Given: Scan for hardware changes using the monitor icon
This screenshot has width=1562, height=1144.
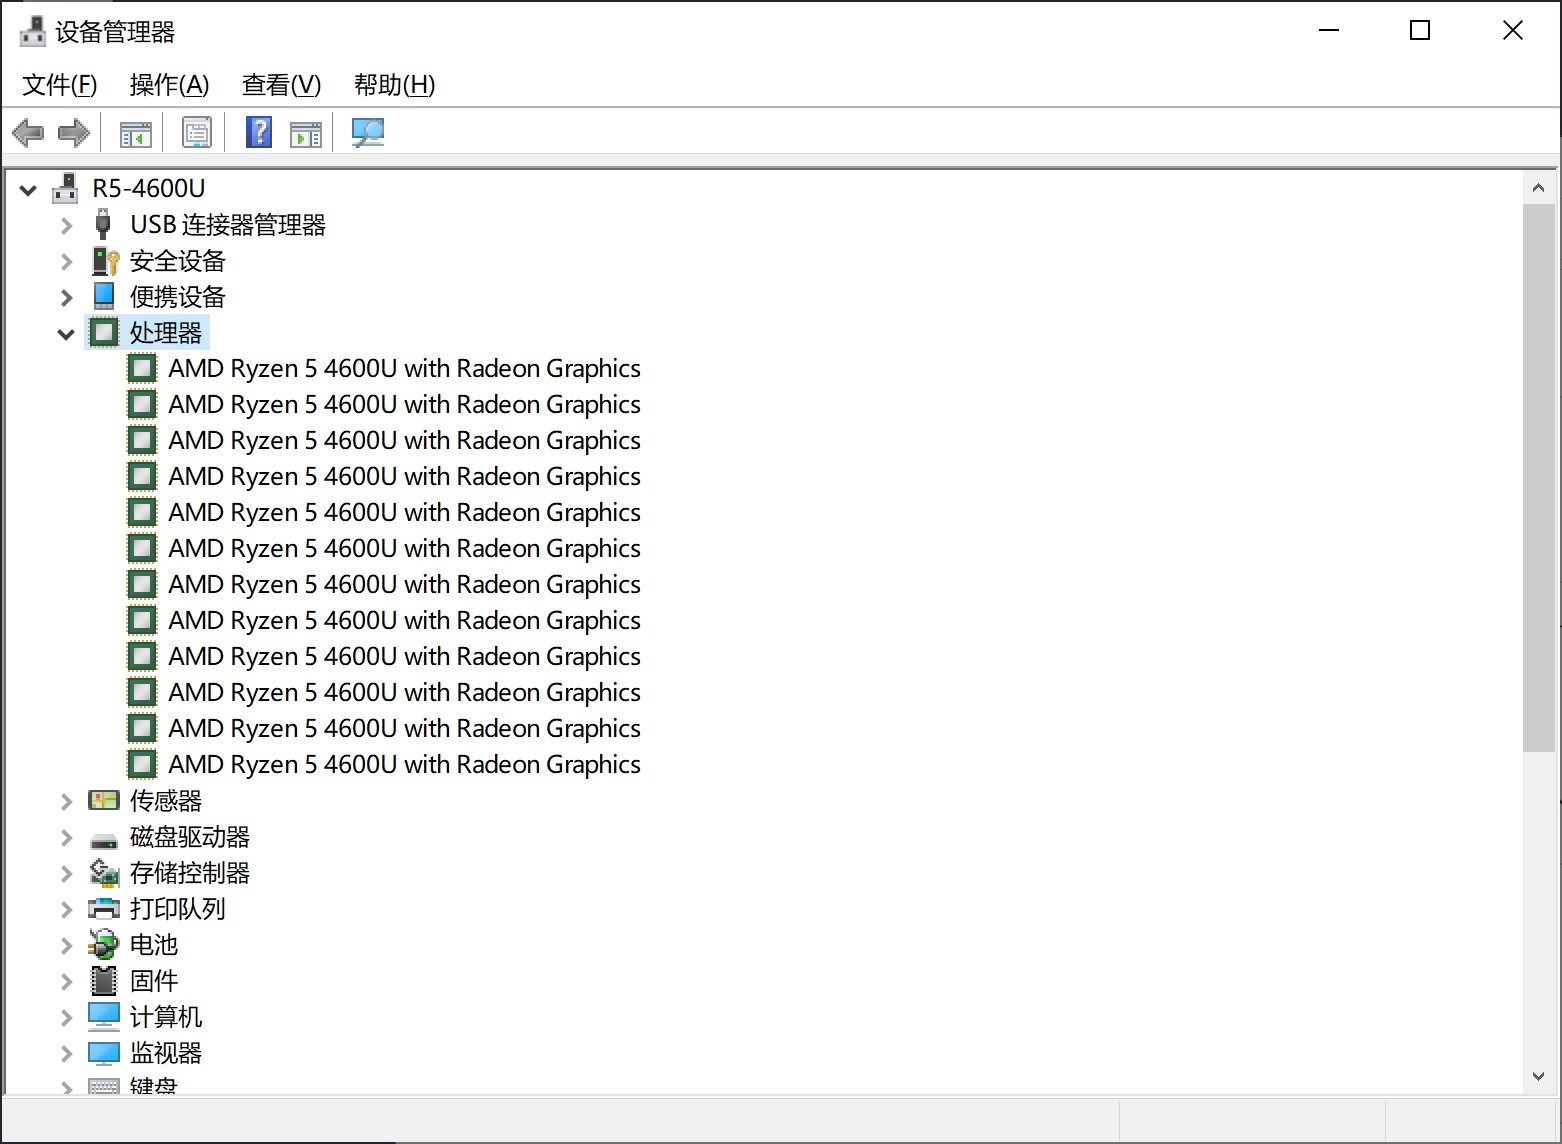Looking at the screenshot, I should coord(368,132).
